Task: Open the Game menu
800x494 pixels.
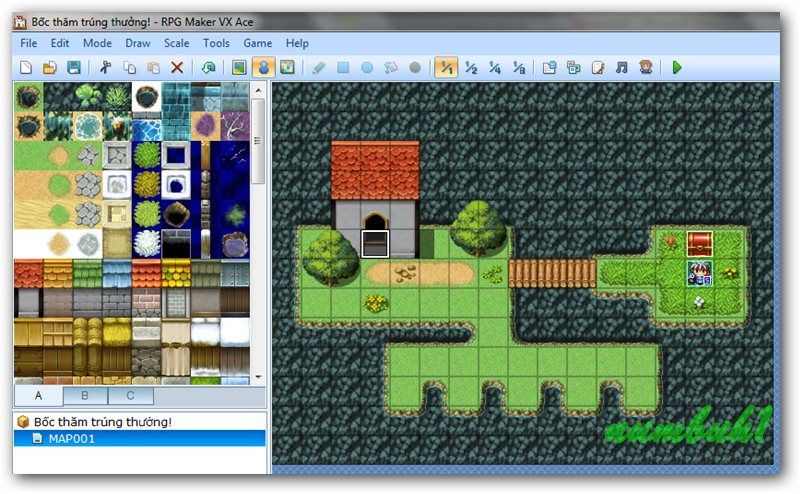Action: [258, 43]
